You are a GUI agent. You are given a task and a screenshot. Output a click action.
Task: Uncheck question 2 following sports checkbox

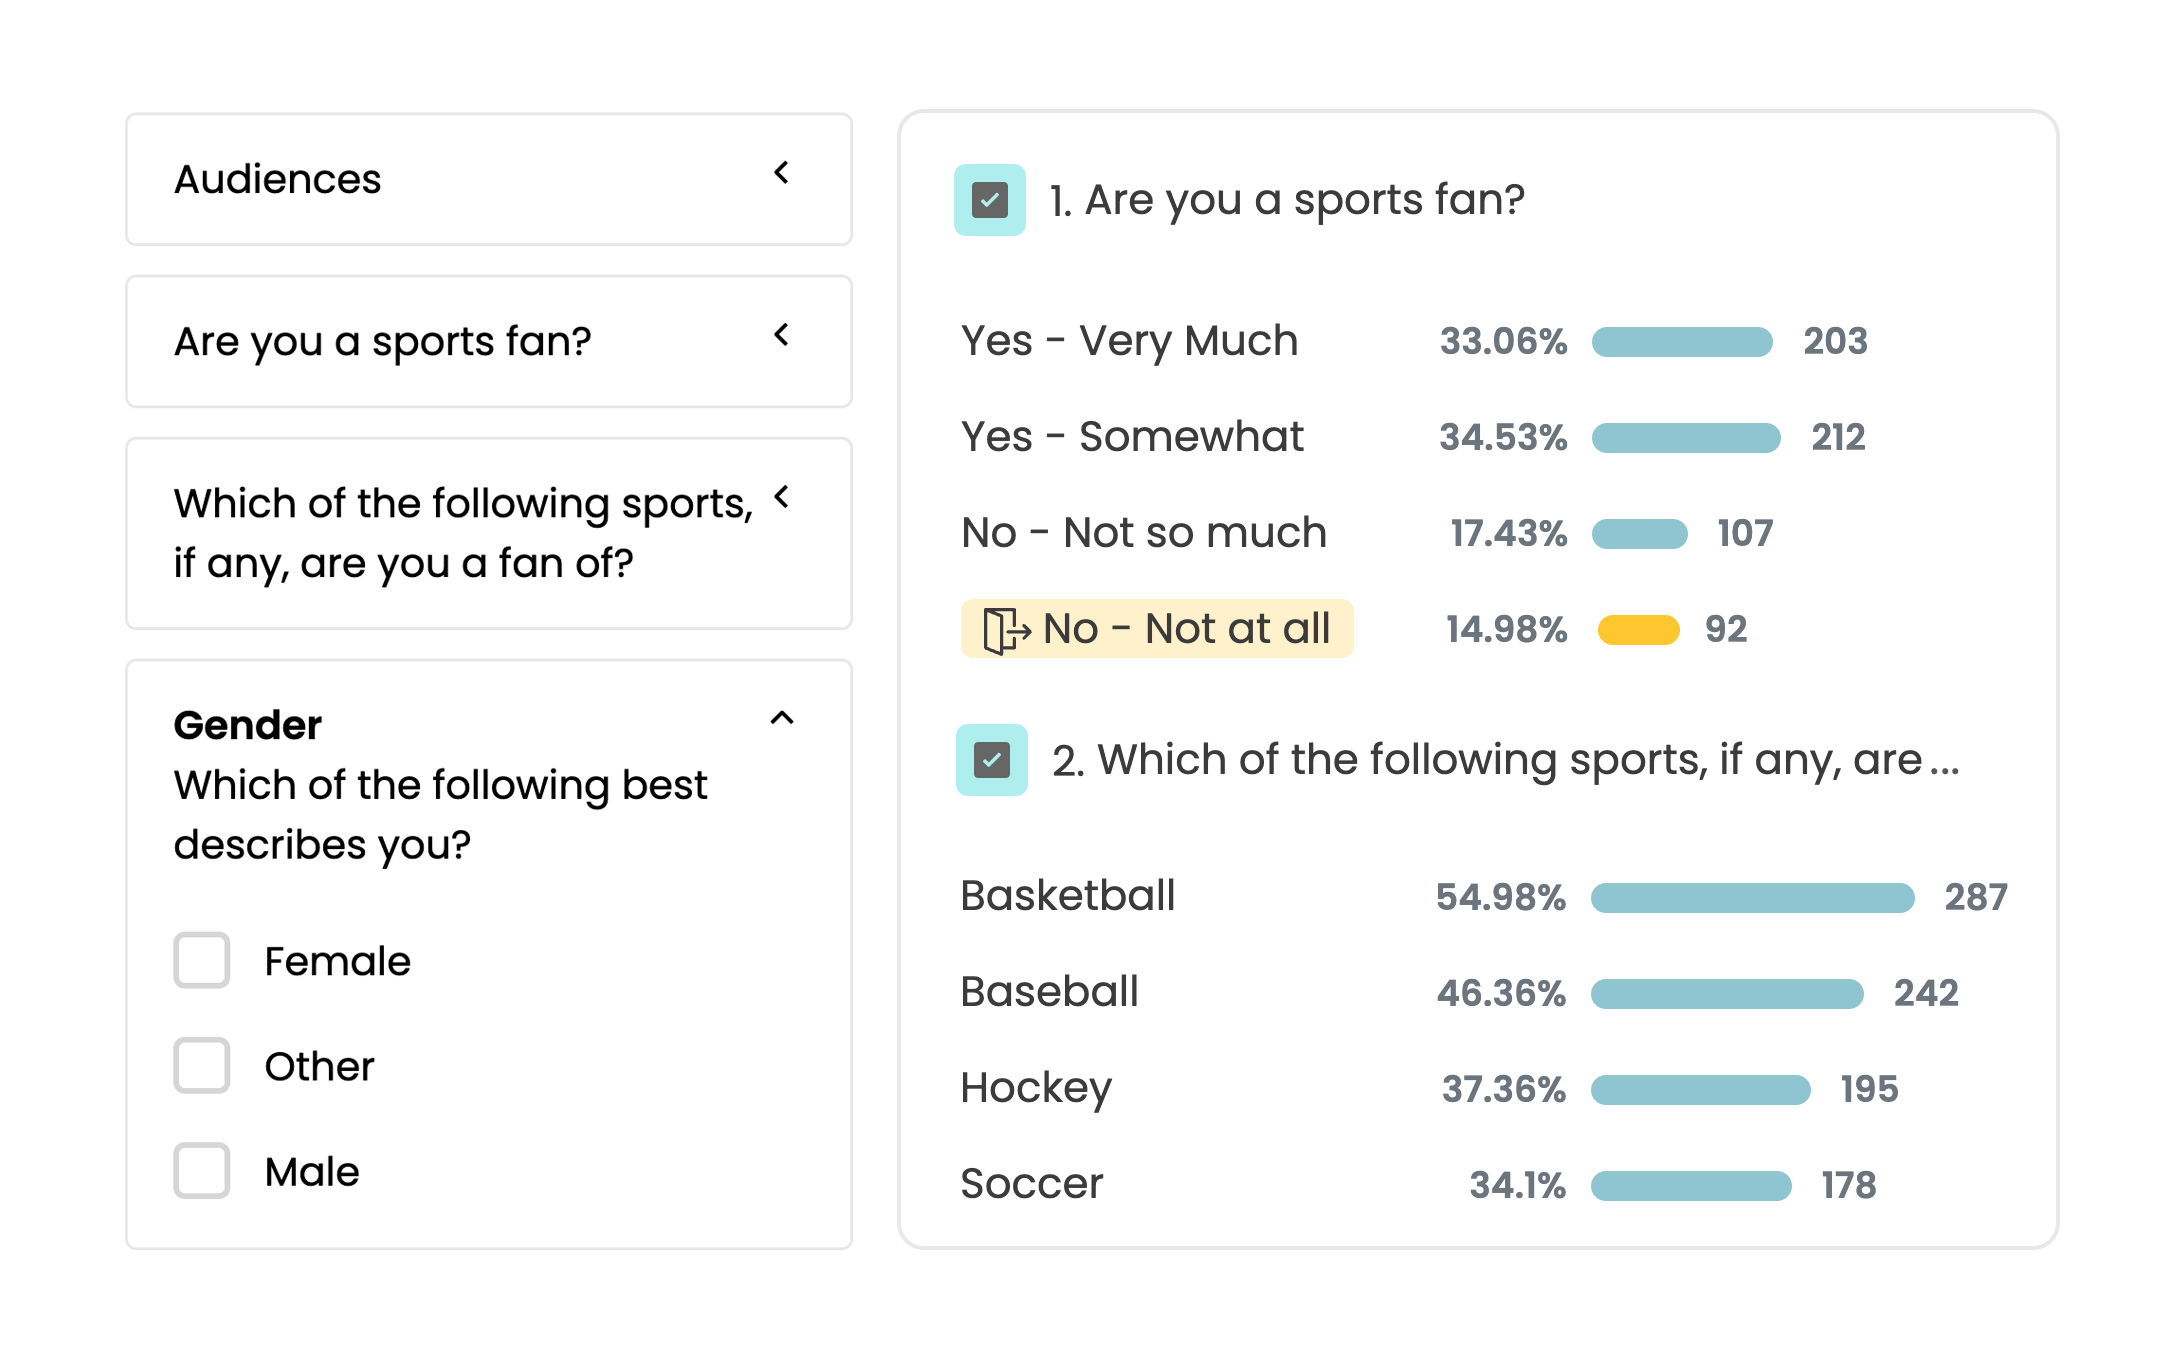coord(992,760)
